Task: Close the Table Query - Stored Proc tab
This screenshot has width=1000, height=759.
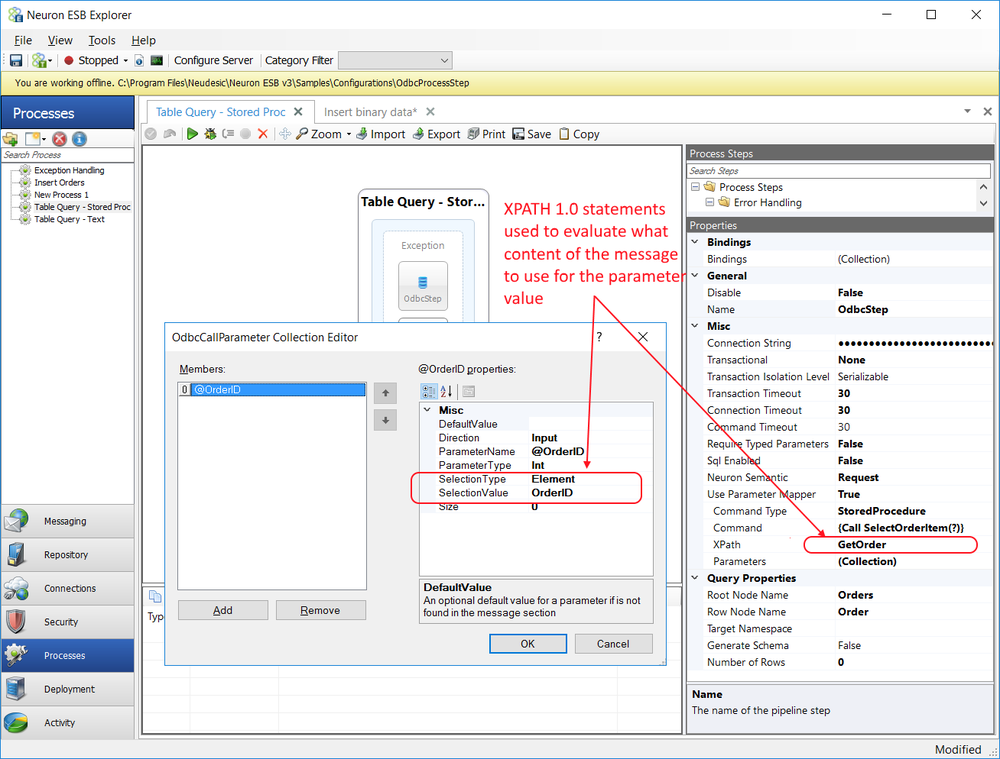Action: click(298, 112)
